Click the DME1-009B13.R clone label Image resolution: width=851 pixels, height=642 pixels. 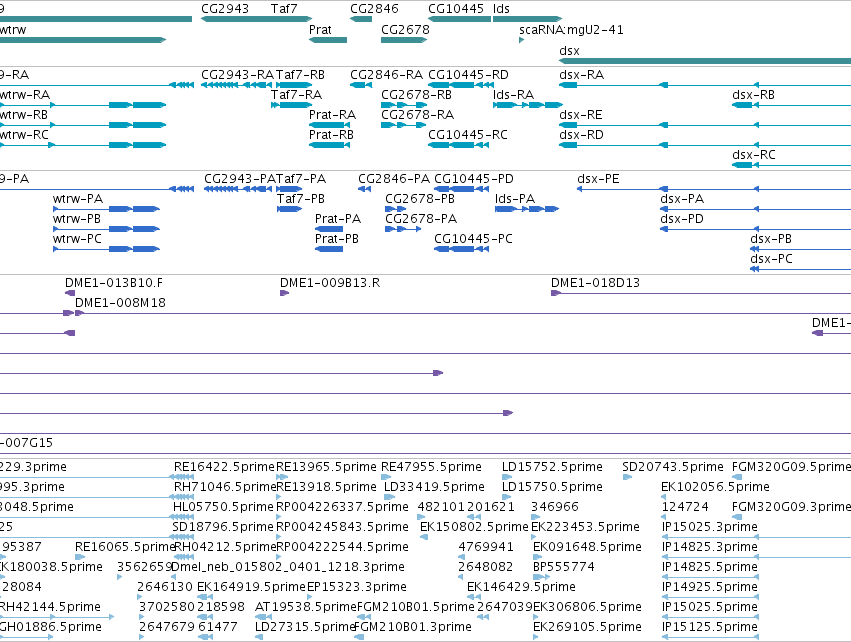(330, 283)
